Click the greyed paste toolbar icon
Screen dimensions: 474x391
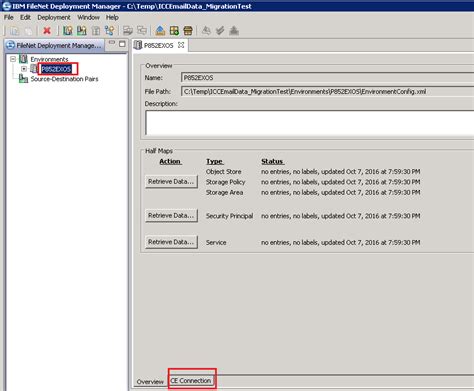click(x=29, y=31)
